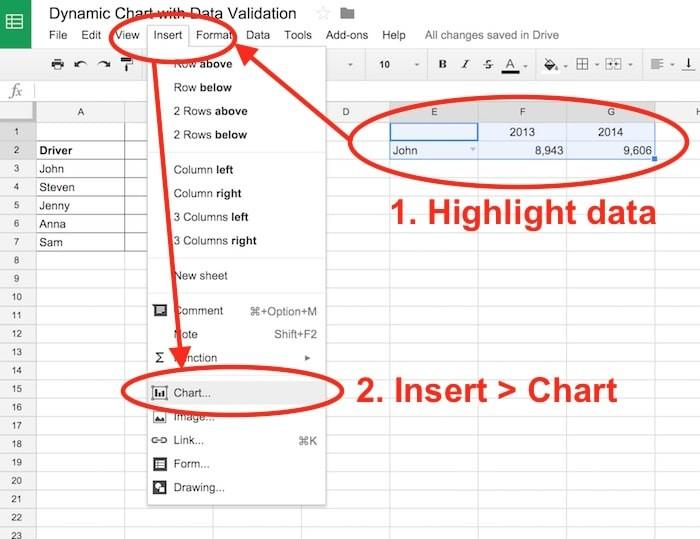Select Drawing... menu entry

[x=237, y=487]
